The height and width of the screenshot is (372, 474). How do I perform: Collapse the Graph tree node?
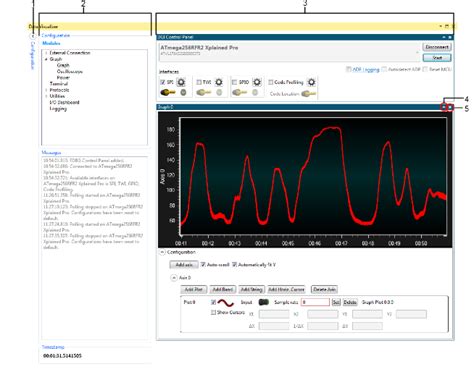[46, 59]
